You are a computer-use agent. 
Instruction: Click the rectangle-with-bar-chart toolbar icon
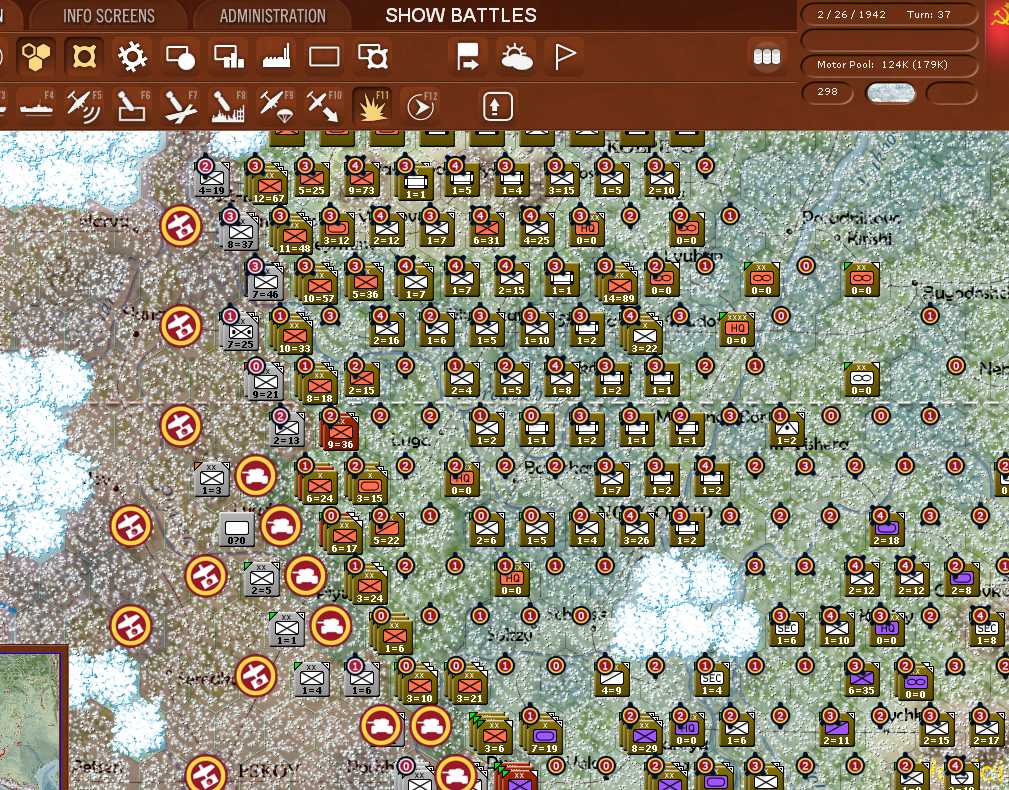(228, 57)
